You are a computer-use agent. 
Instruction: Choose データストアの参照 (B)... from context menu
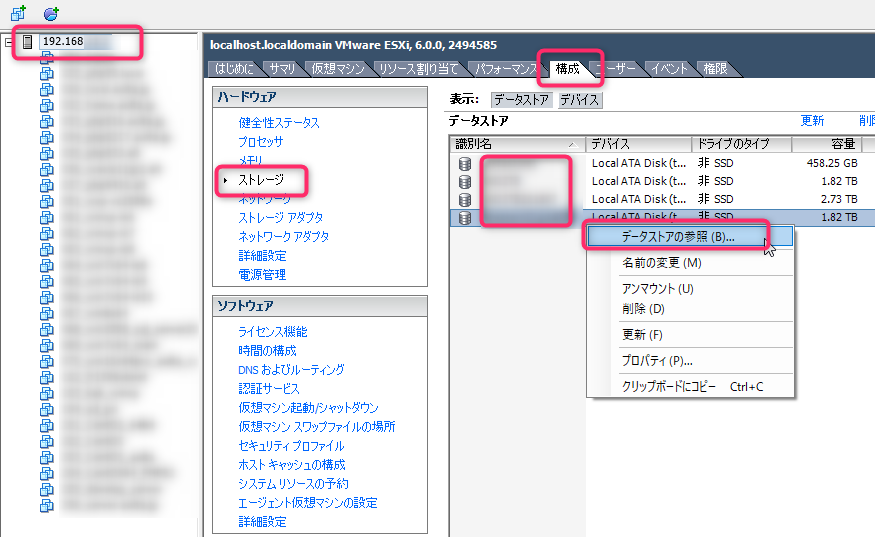tap(690, 237)
